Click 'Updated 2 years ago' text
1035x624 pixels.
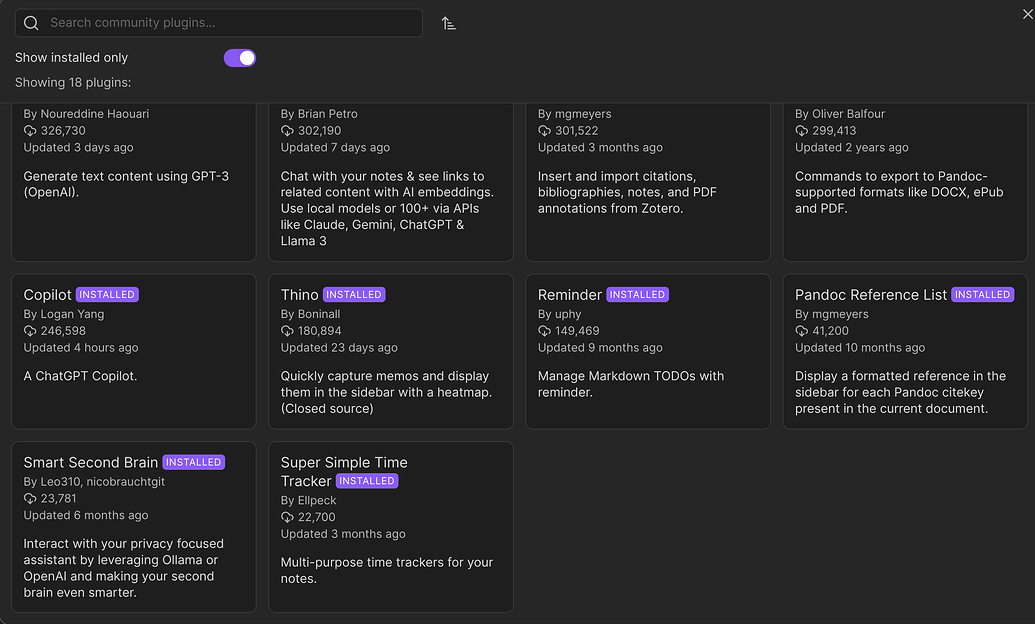click(851, 148)
